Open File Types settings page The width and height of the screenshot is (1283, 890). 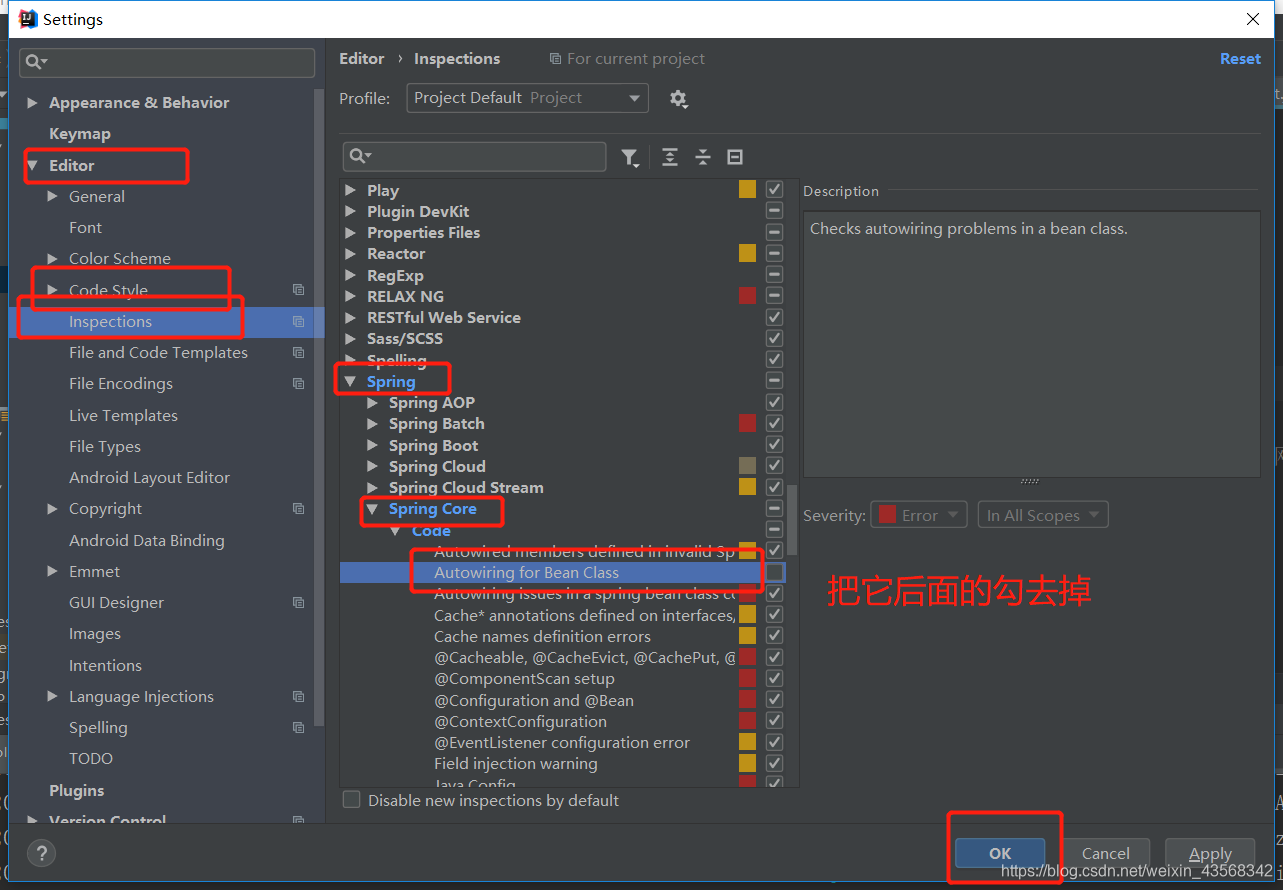click(105, 447)
